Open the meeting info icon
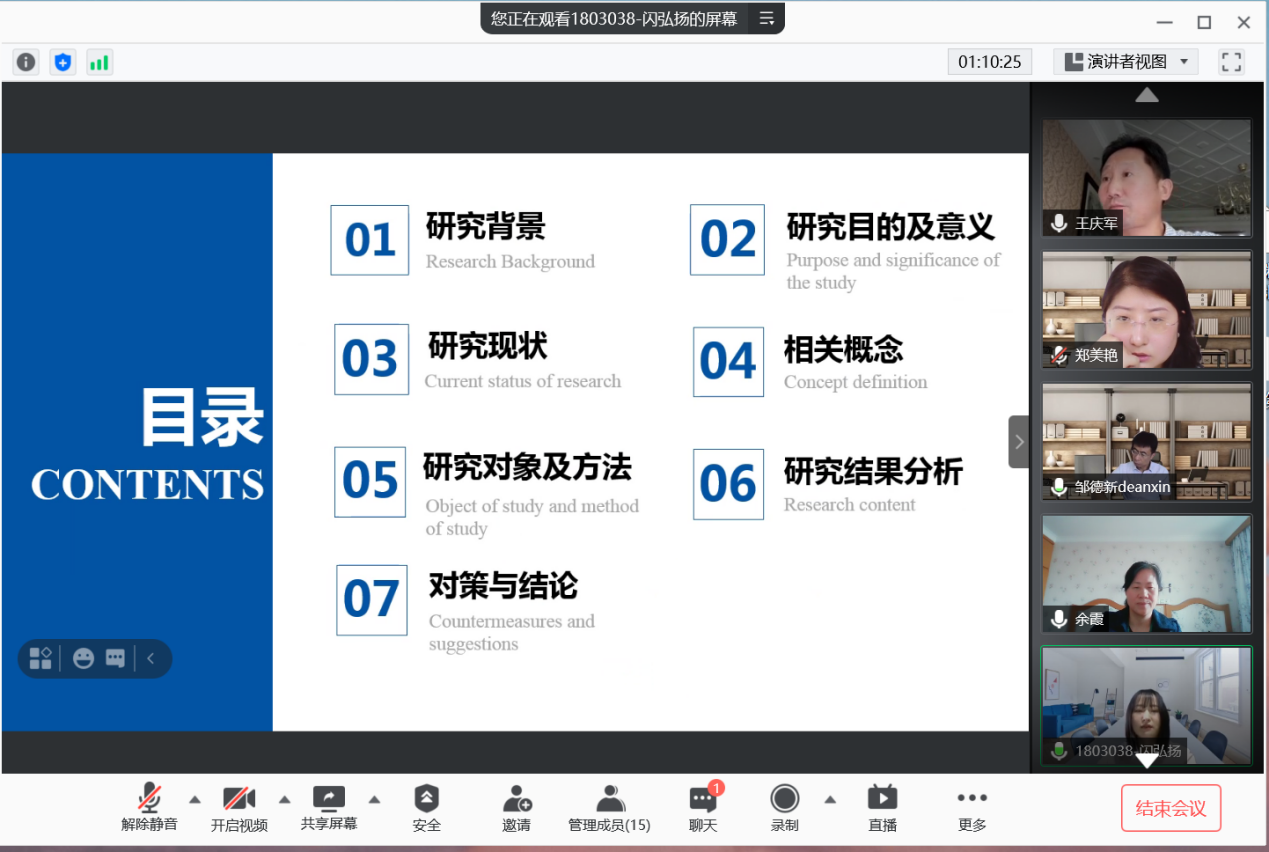The height and width of the screenshot is (852, 1269). 26,62
